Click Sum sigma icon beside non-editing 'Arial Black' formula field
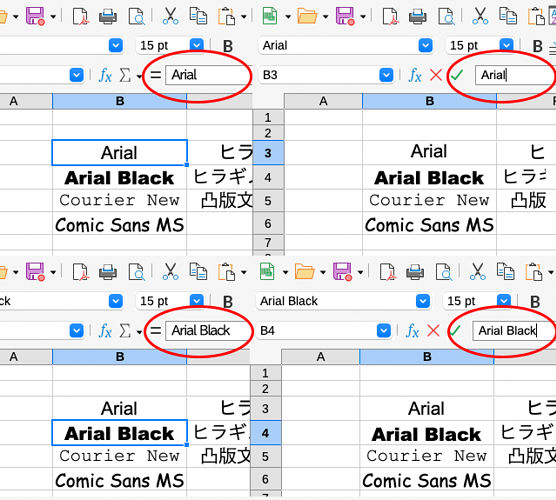Image resolution: width=556 pixels, height=500 pixels. (125, 331)
